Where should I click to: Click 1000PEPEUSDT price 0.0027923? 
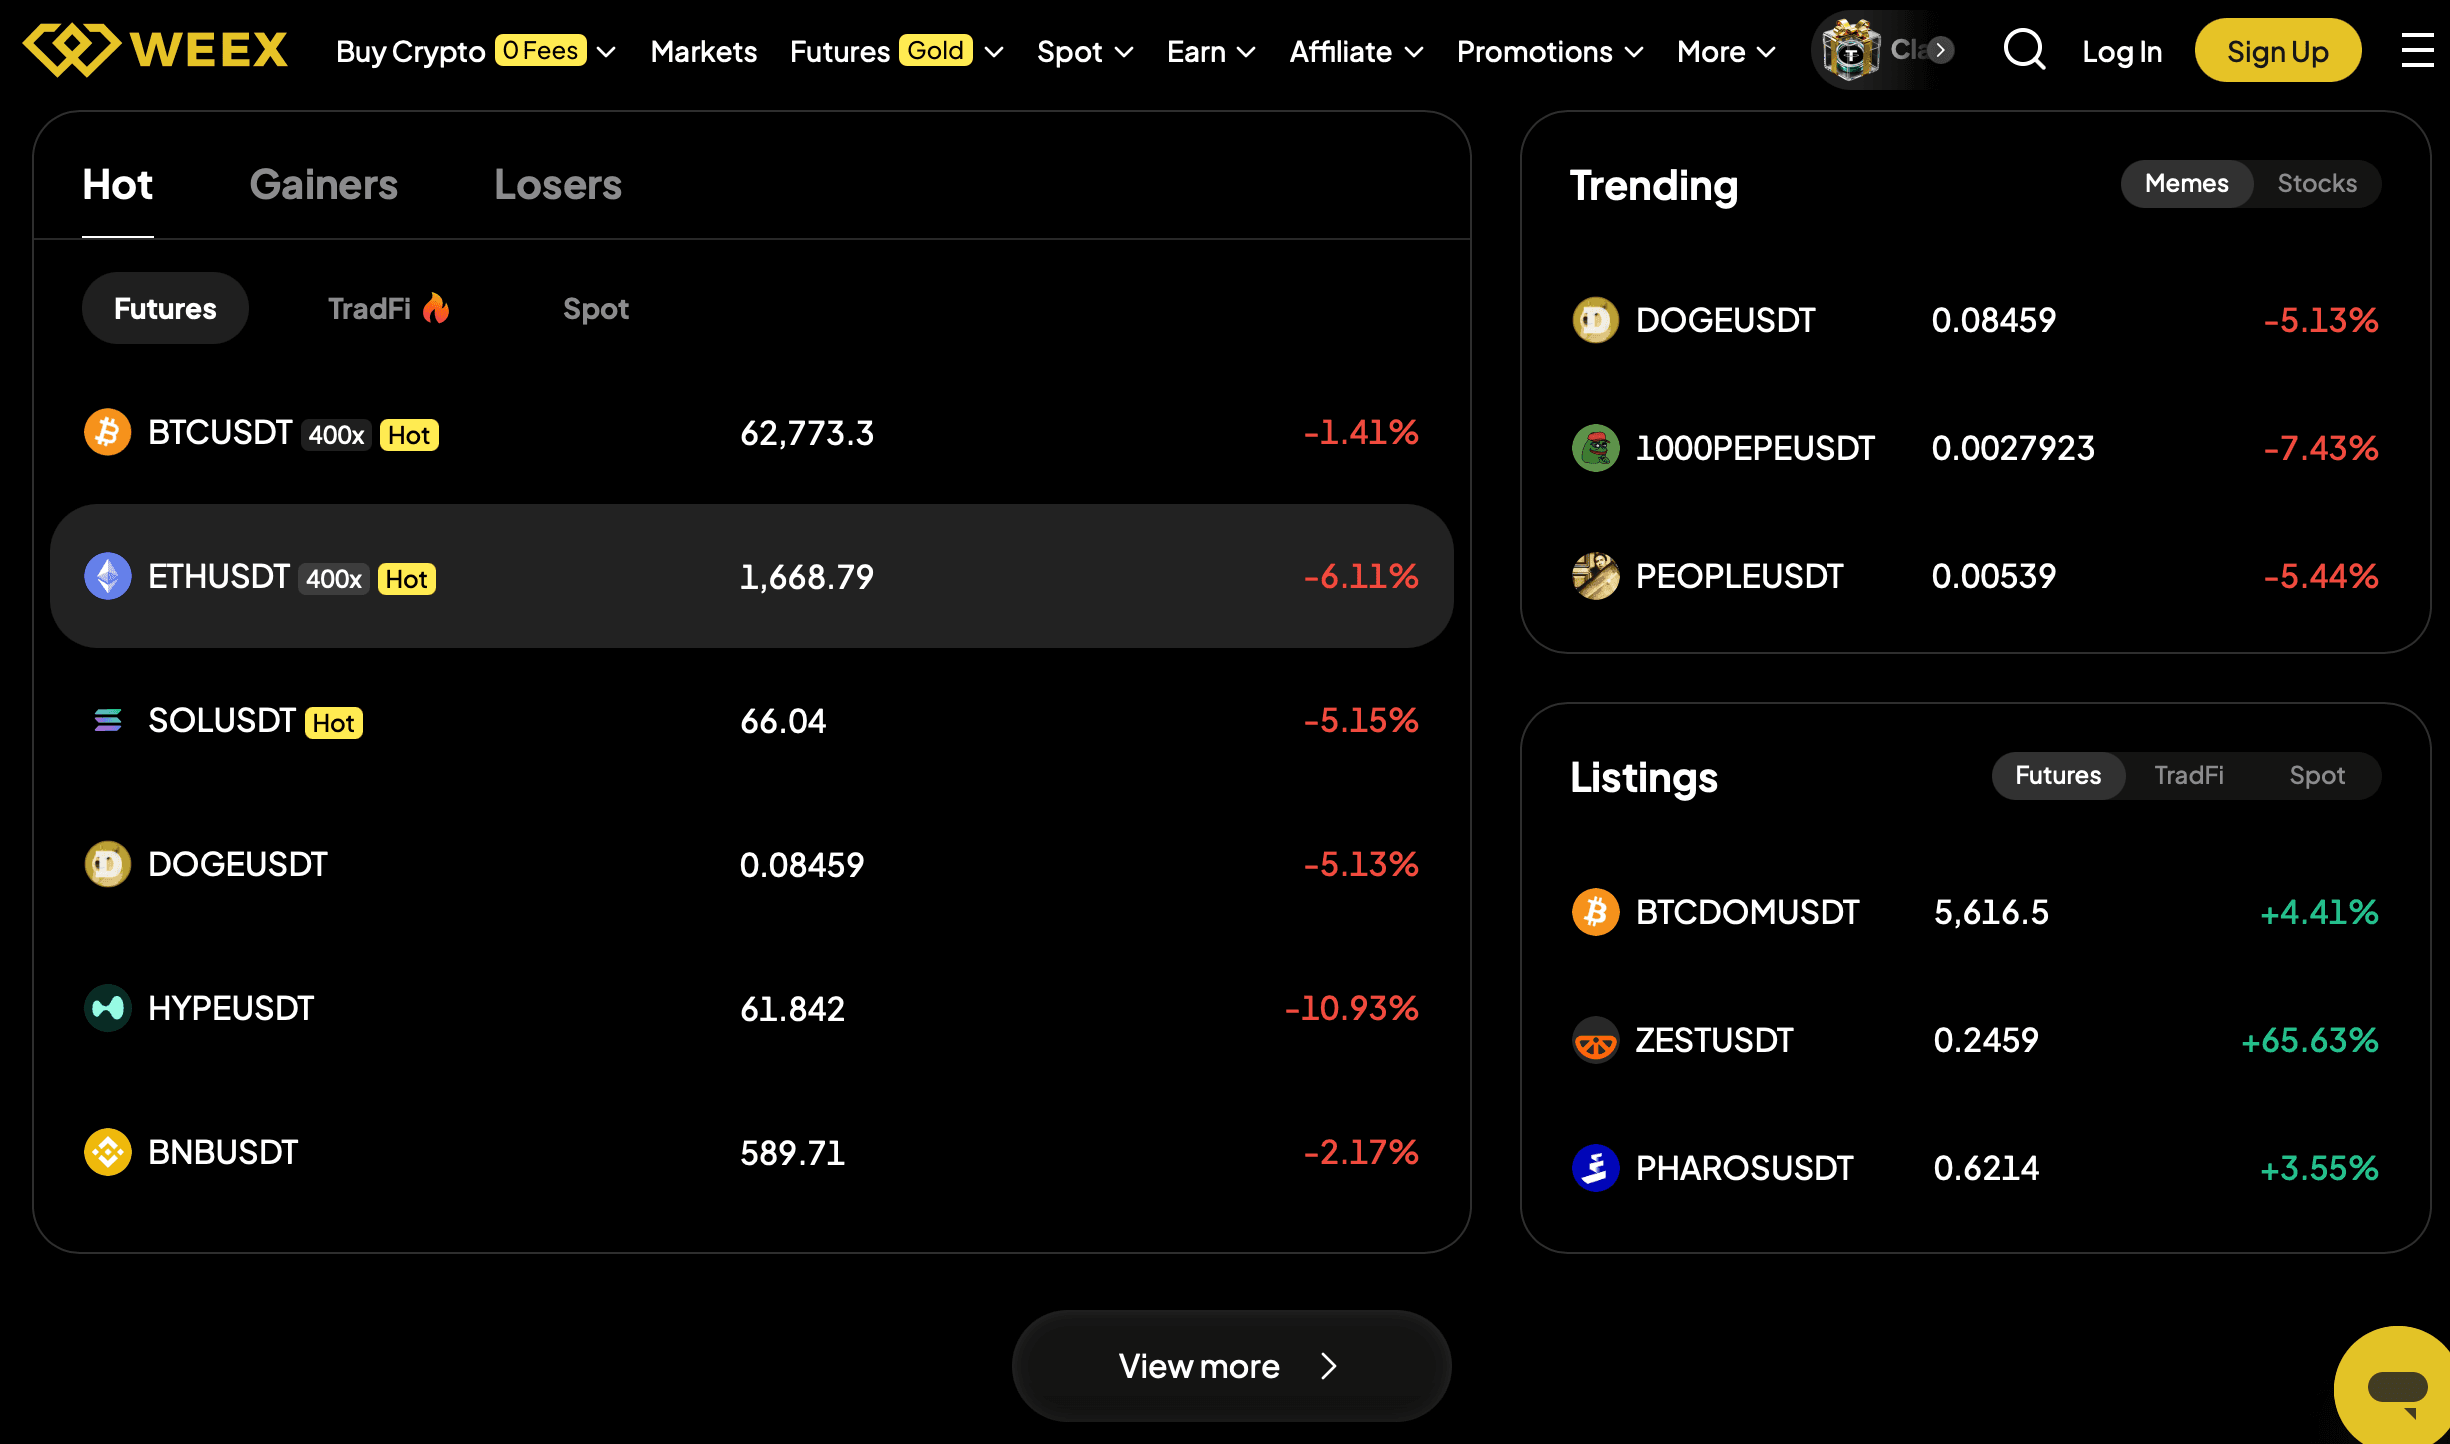(x=2013, y=448)
